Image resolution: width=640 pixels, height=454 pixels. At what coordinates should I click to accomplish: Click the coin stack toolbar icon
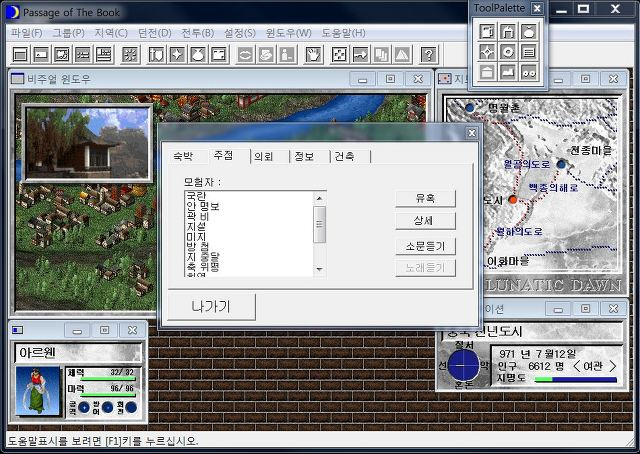pyautogui.click(x=266, y=54)
